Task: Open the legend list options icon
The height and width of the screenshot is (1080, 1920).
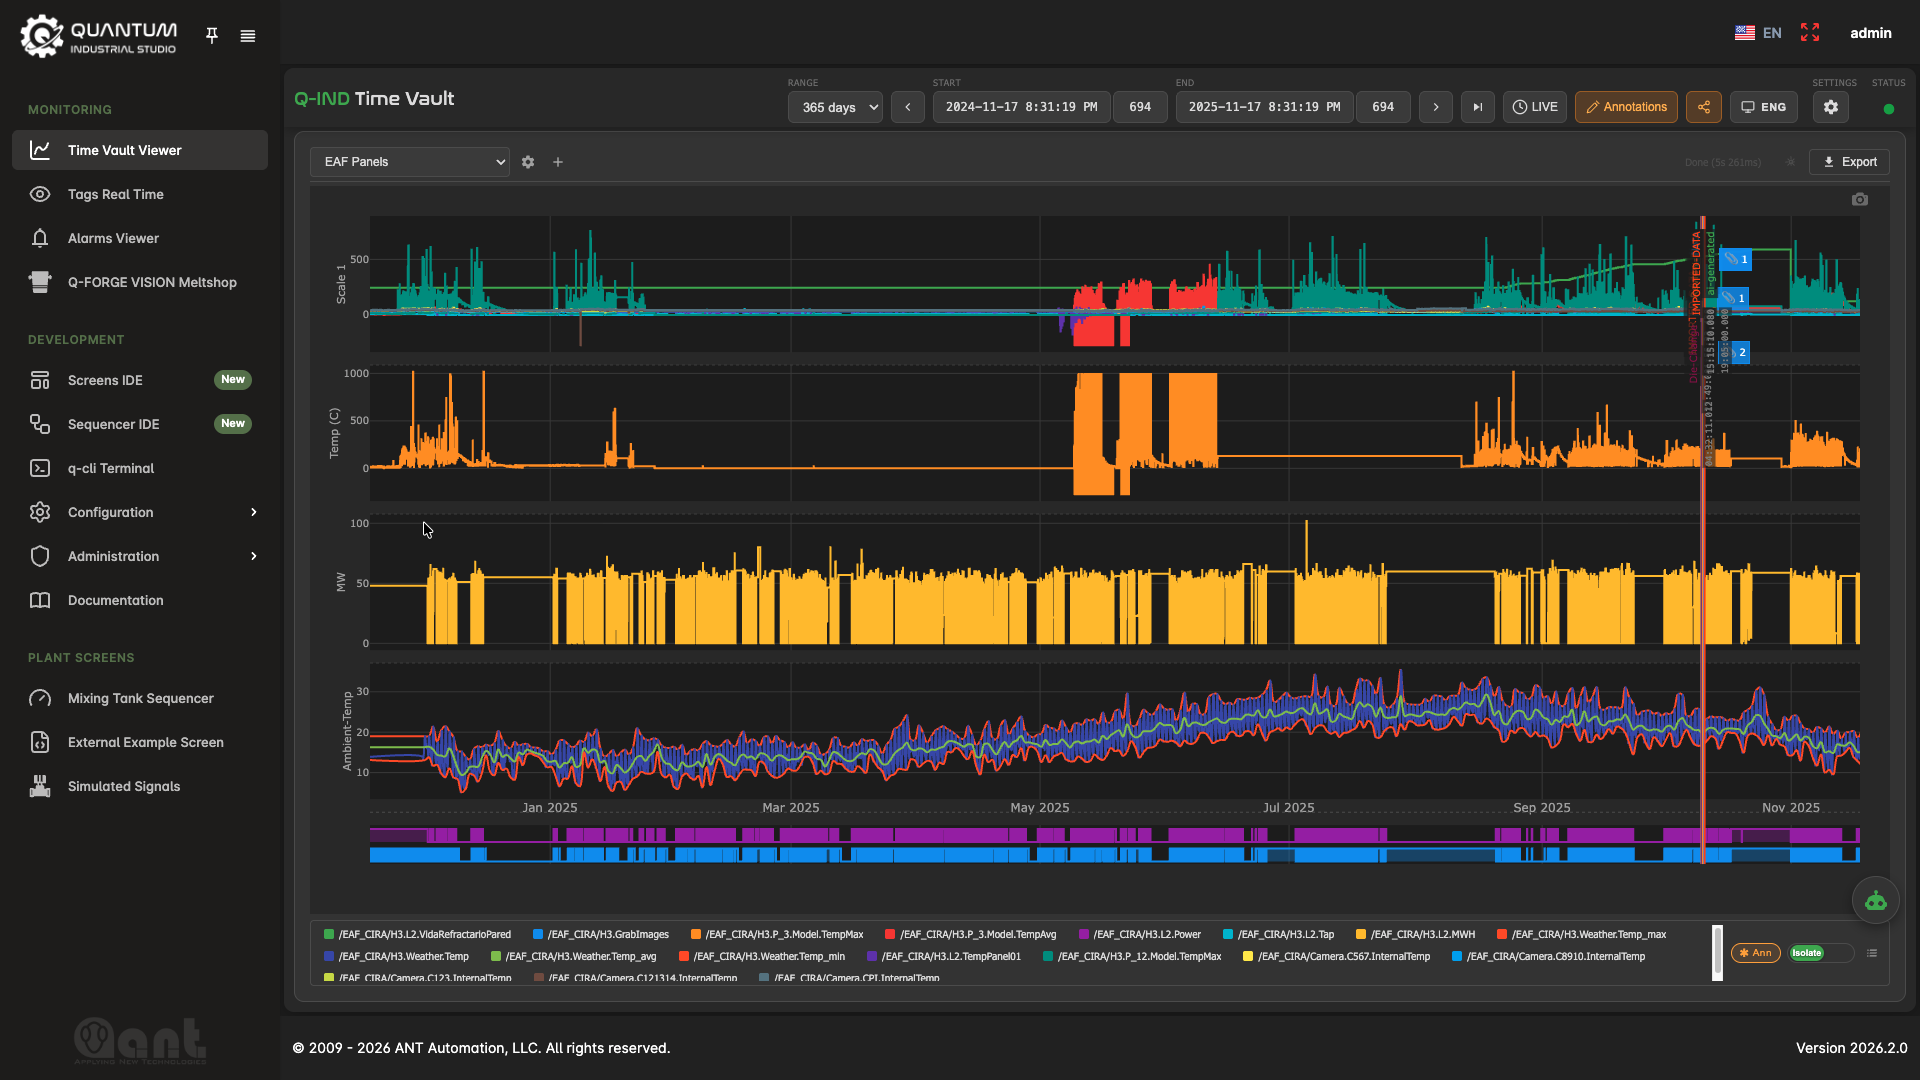Action: click(x=1872, y=953)
